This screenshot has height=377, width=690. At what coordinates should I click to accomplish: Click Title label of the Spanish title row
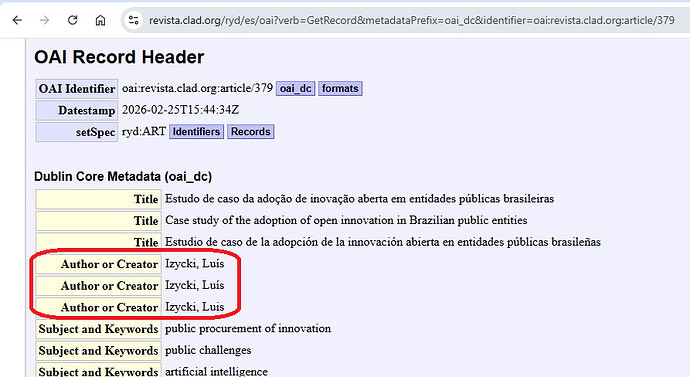coord(99,242)
